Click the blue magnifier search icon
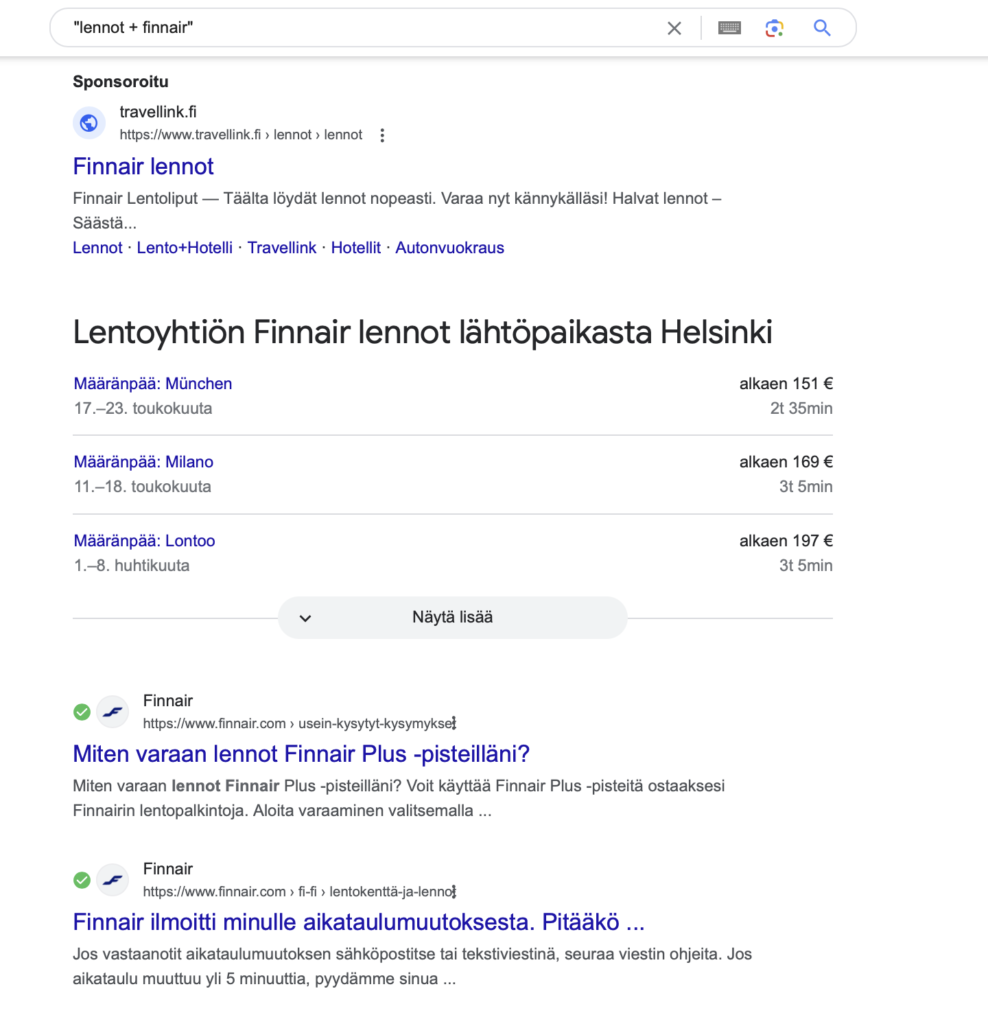The image size is (988, 1024). point(822,28)
